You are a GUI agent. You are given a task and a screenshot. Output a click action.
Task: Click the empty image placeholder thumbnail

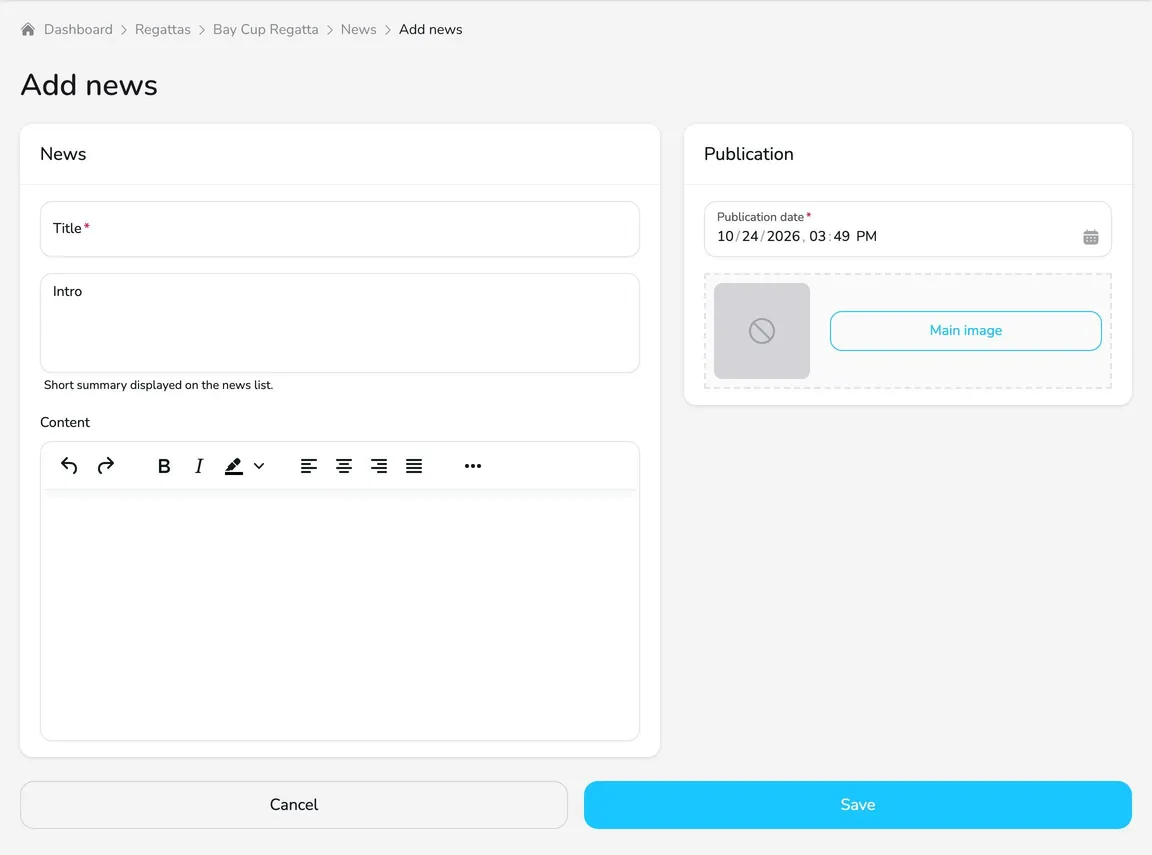pyautogui.click(x=762, y=331)
